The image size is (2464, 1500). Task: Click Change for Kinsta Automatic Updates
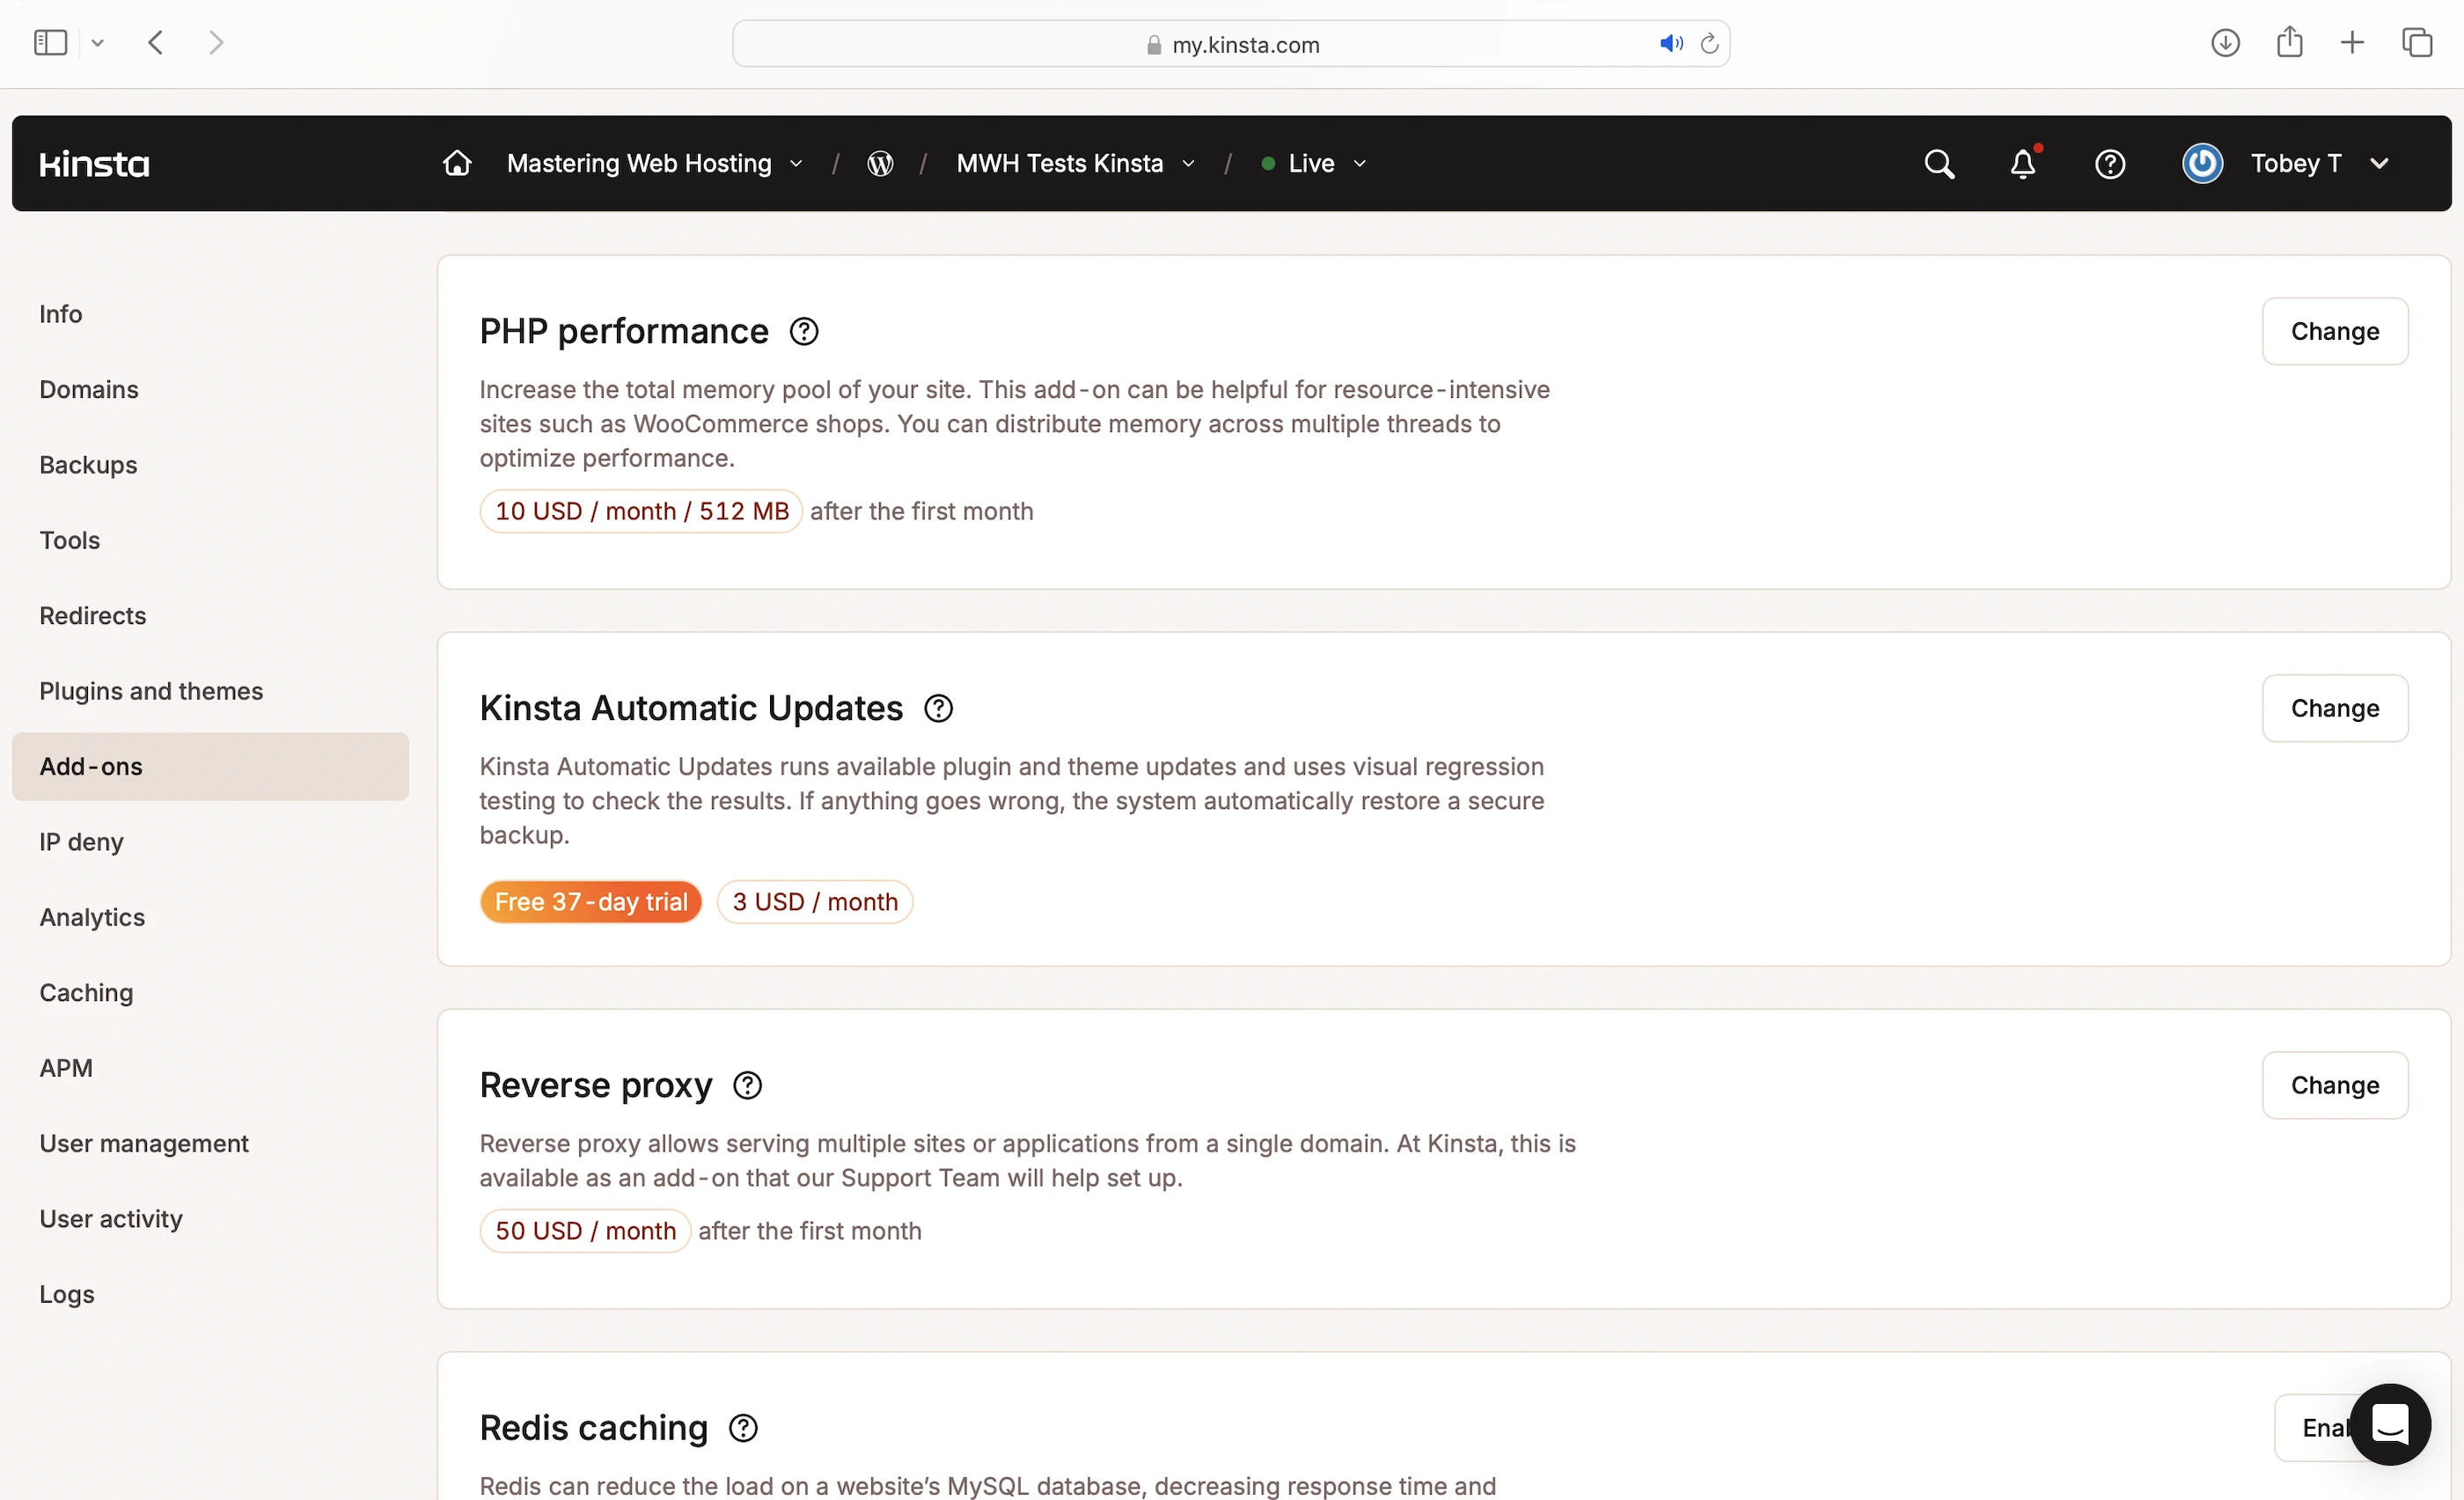click(x=2334, y=708)
